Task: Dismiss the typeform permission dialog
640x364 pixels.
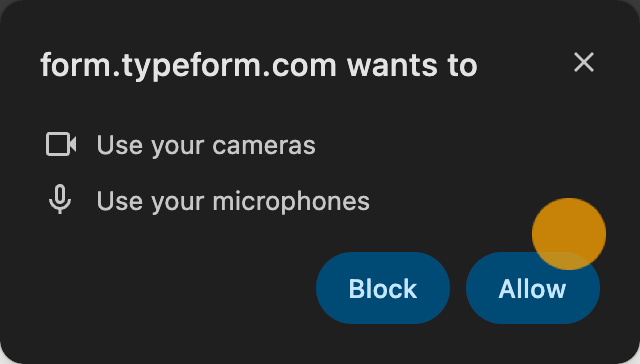Action: (584, 62)
